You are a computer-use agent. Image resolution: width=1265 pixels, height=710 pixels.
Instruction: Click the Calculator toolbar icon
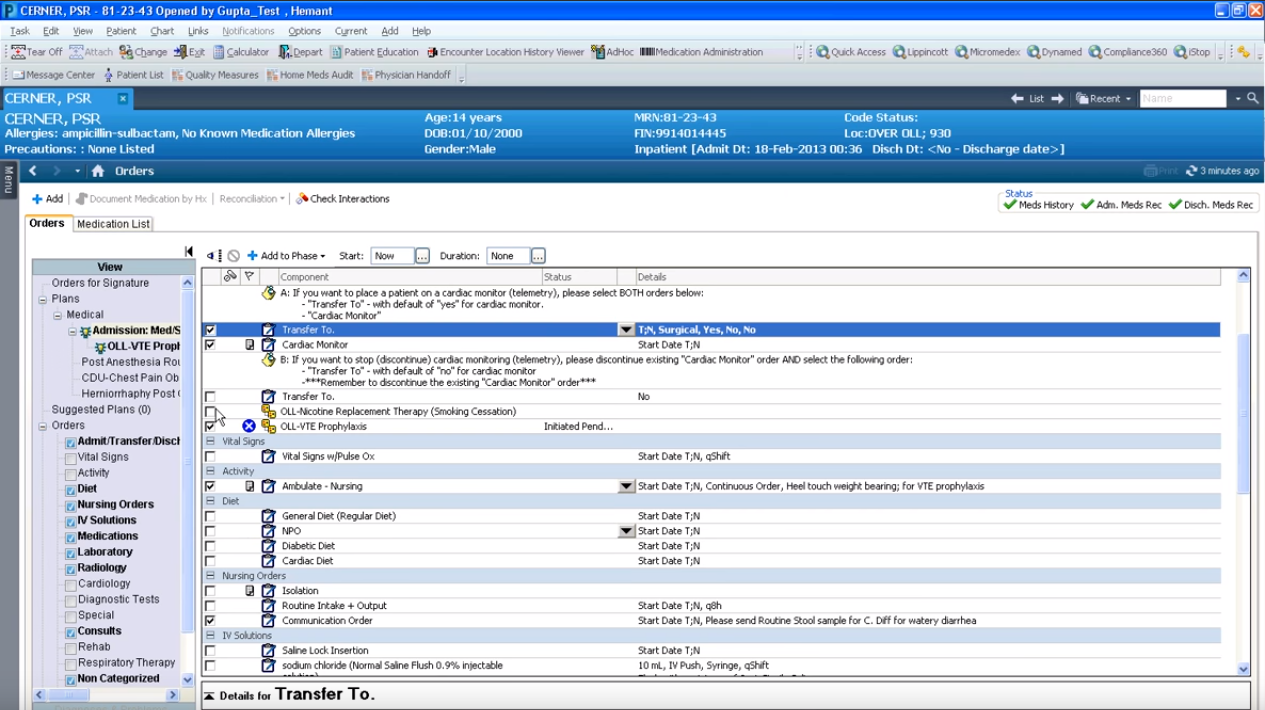point(220,52)
